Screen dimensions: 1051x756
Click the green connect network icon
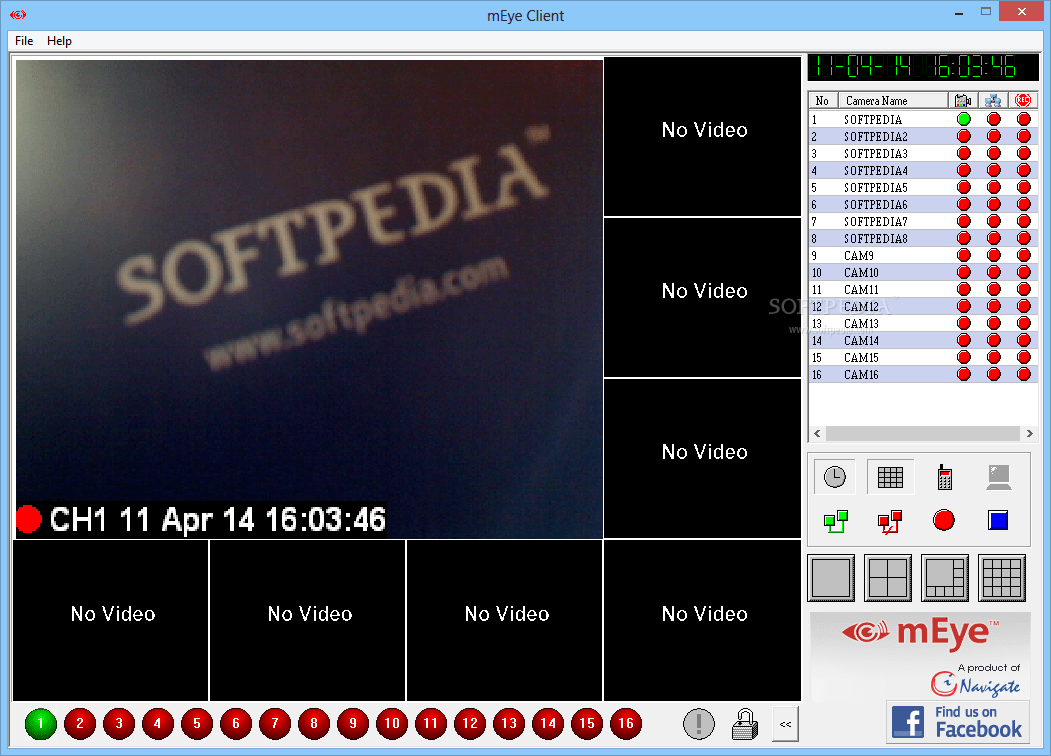(835, 521)
